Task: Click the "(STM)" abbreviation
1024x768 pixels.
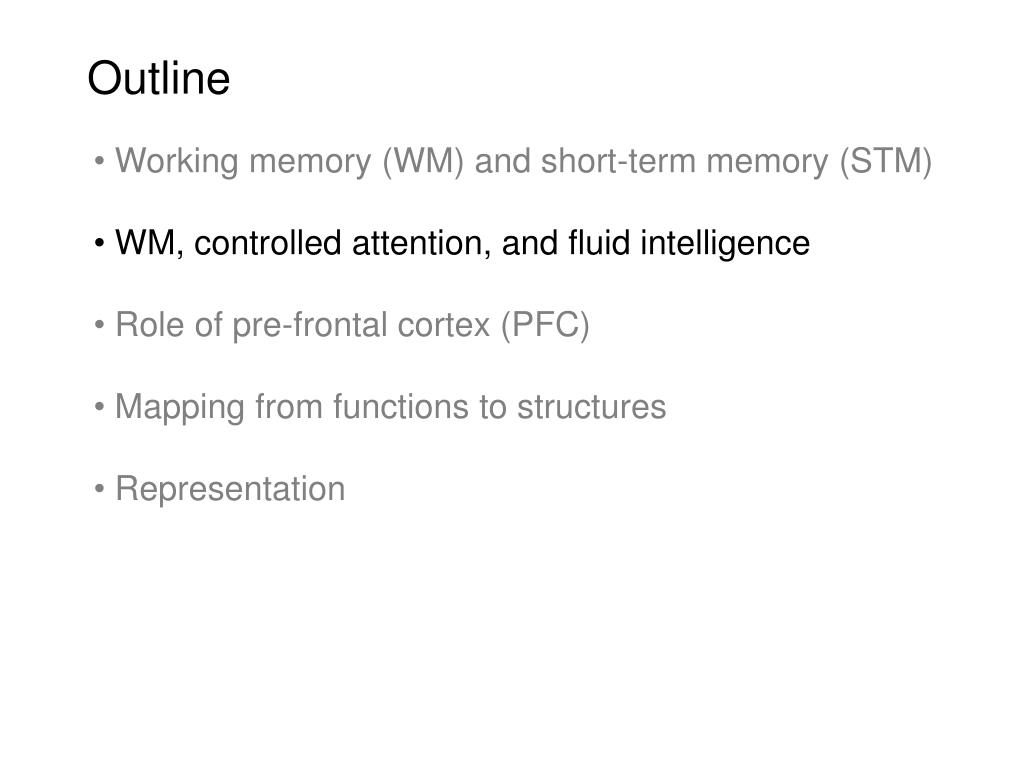Action: [886, 161]
